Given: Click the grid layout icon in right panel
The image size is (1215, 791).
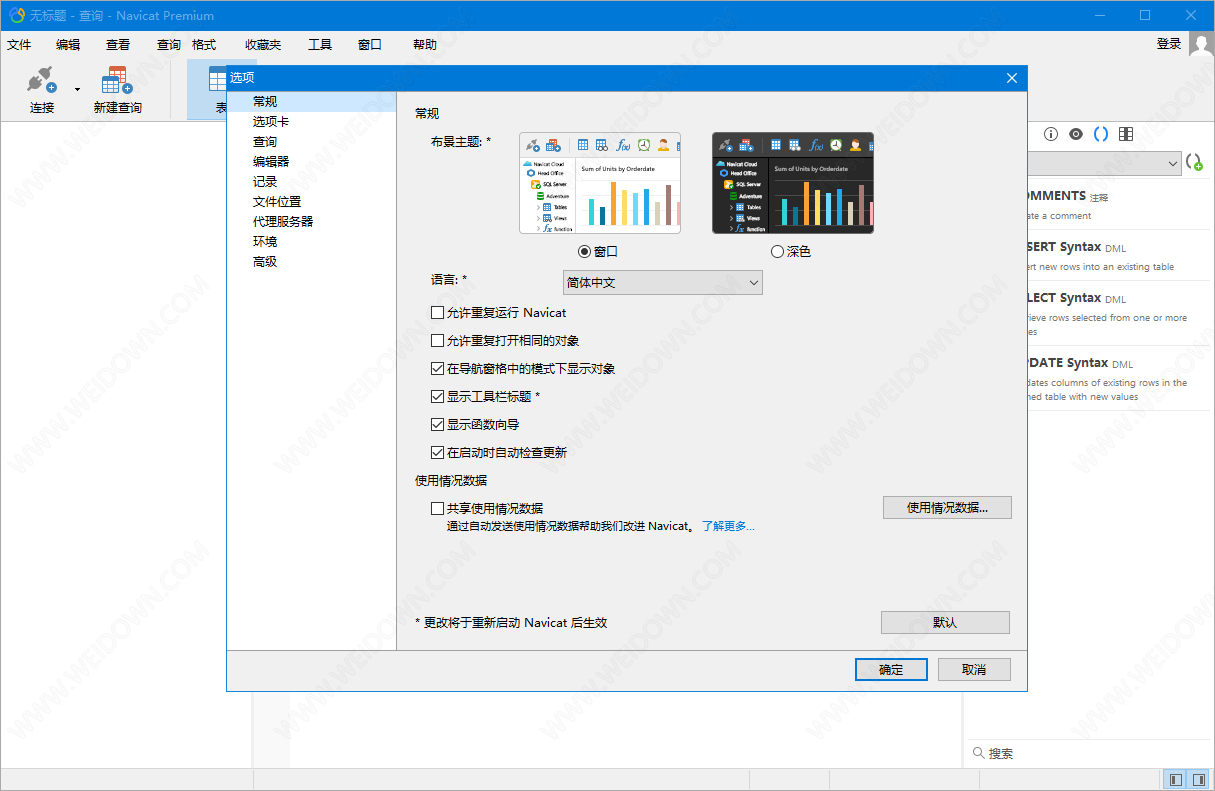Looking at the screenshot, I should pos(1126,134).
